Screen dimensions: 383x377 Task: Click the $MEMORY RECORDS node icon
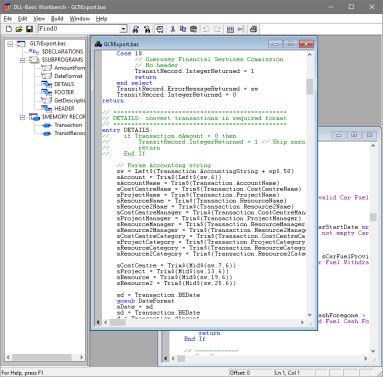[34, 117]
